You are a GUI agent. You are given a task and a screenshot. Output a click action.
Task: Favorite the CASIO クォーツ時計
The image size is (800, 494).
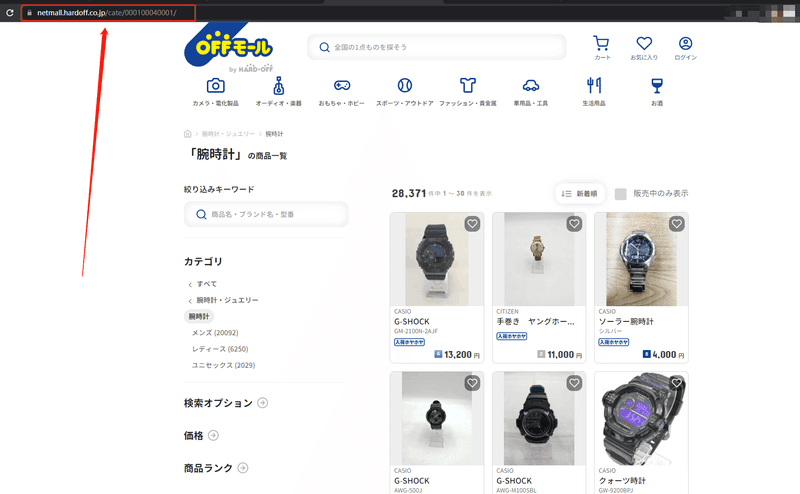point(677,383)
